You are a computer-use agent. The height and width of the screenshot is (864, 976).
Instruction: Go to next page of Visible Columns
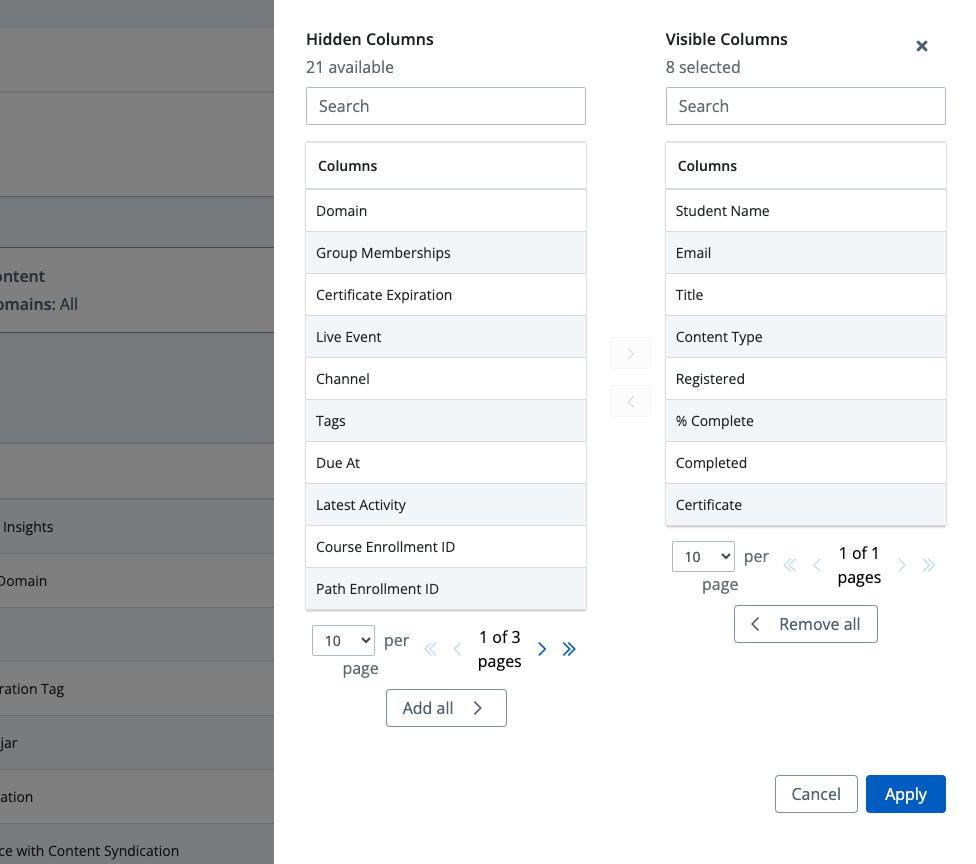coord(901,565)
